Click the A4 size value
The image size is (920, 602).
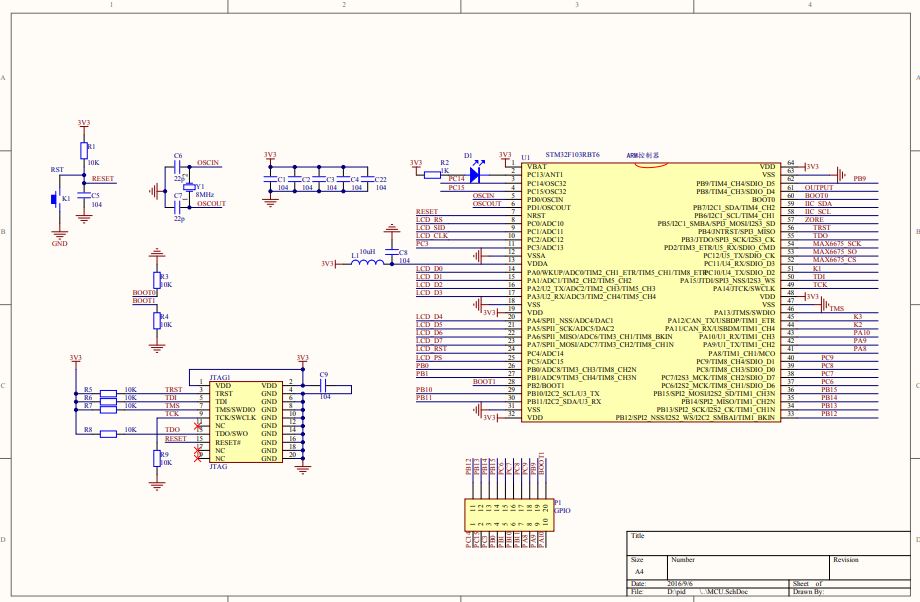pos(639,571)
